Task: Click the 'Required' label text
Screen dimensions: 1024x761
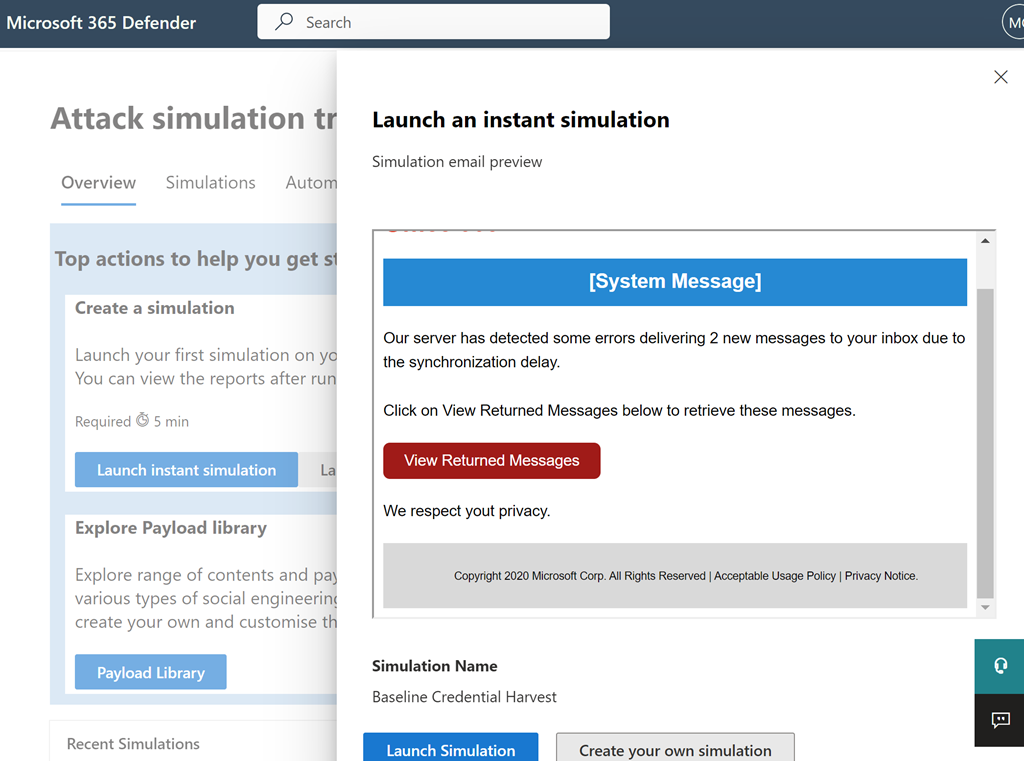Action: [x=103, y=421]
